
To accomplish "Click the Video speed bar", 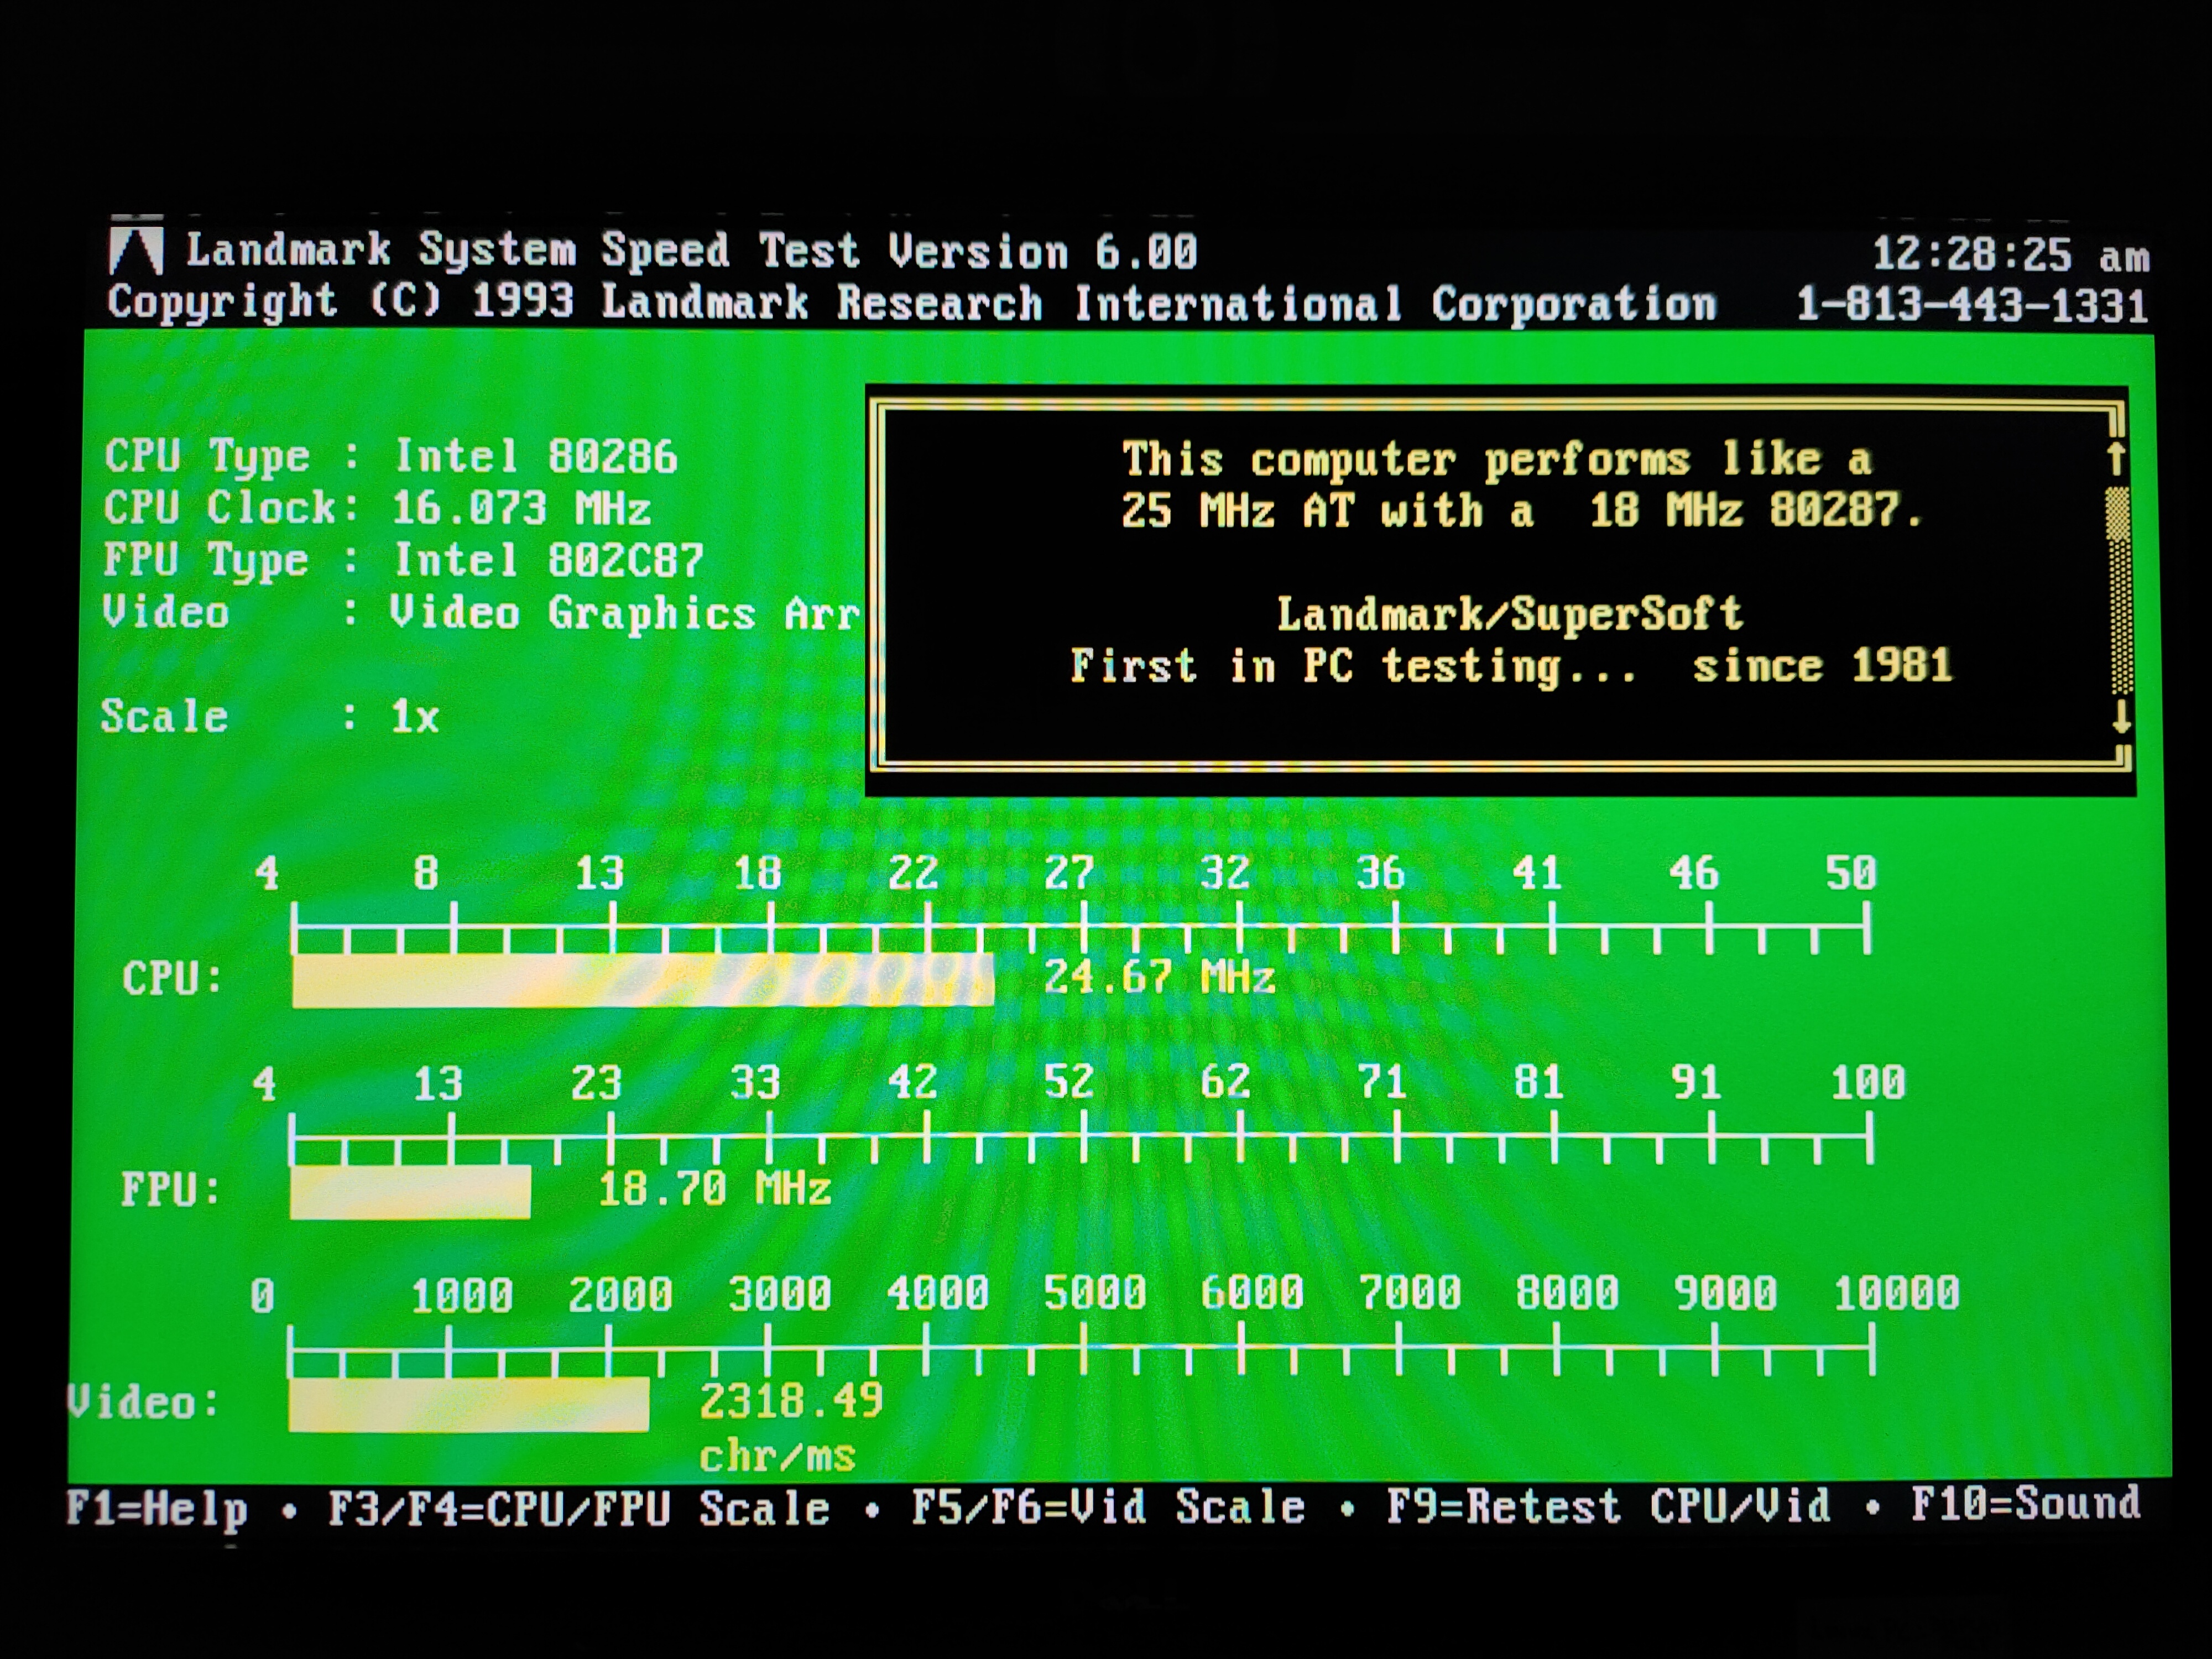I will click(468, 1404).
